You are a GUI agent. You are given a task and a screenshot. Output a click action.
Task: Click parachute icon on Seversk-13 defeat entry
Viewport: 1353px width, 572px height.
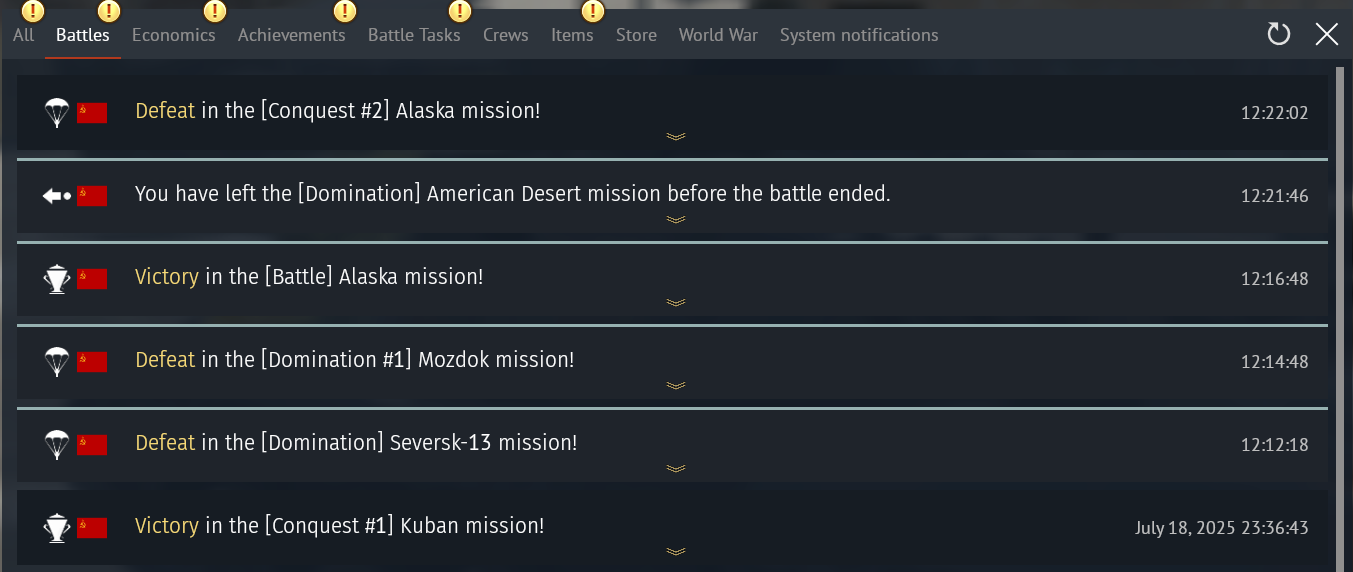[x=57, y=444]
